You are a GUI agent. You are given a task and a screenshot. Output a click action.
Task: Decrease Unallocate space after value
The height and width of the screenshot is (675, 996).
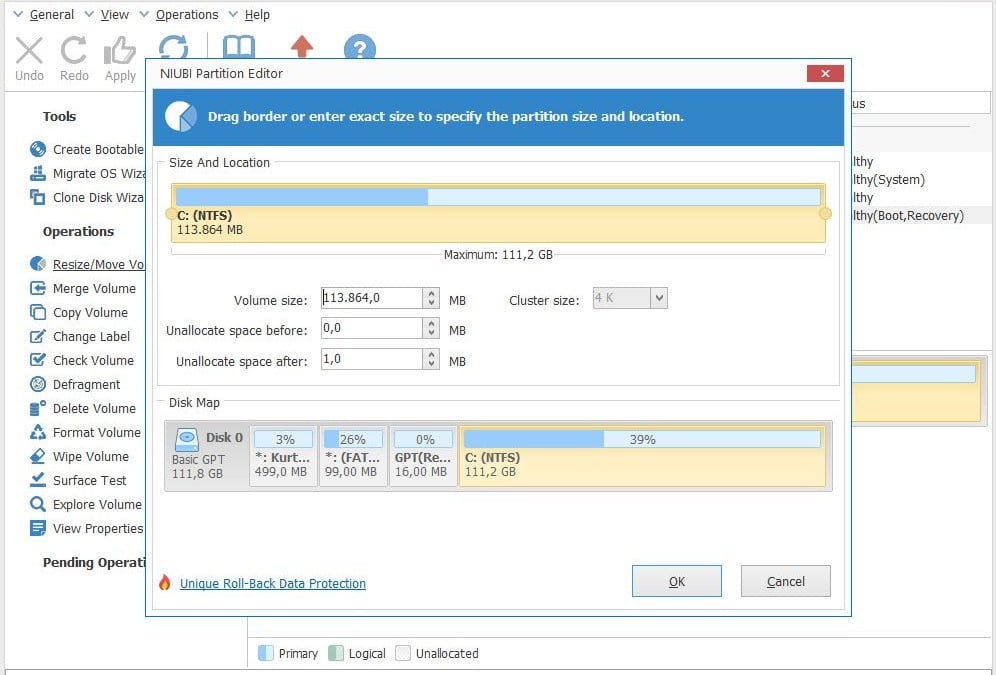(x=431, y=364)
